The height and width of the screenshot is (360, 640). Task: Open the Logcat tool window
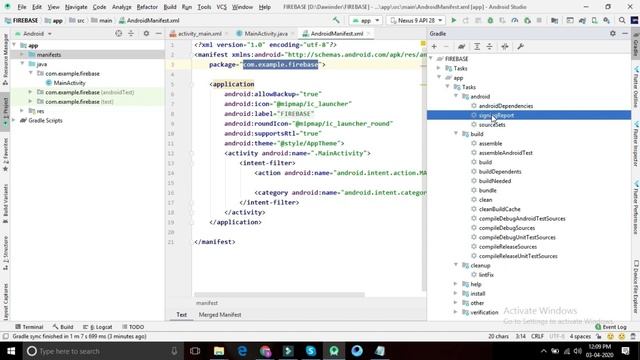[x=98, y=327]
